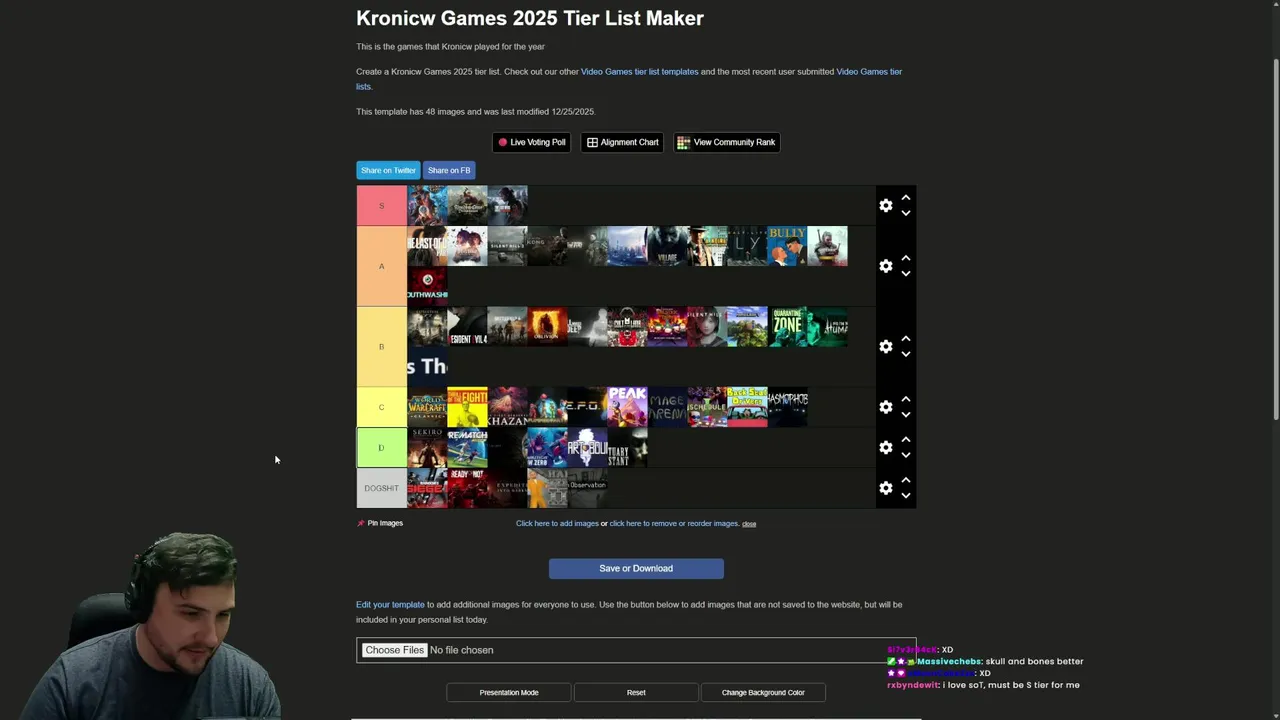Select the World of Warcraft Classic thumbnail
Viewport: 1280px width, 720px height.
tap(427, 407)
